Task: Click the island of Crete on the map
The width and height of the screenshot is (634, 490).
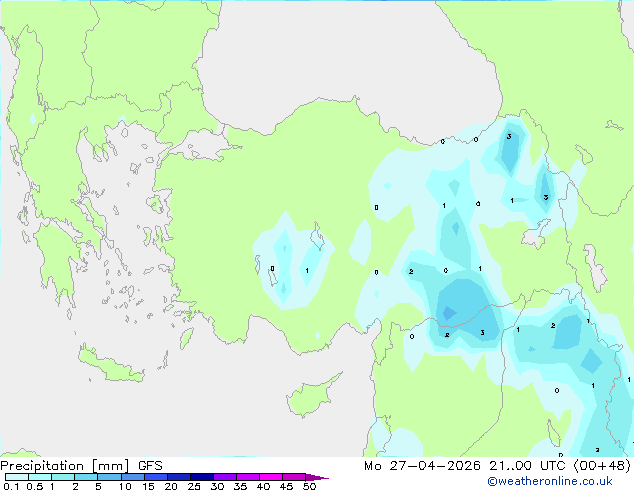Action: pos(111,364)
